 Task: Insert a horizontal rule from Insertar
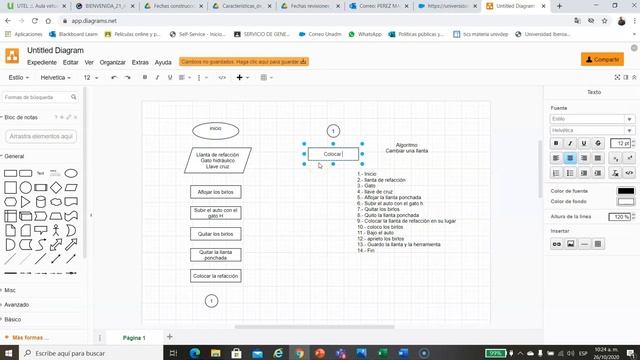point(584,244)
